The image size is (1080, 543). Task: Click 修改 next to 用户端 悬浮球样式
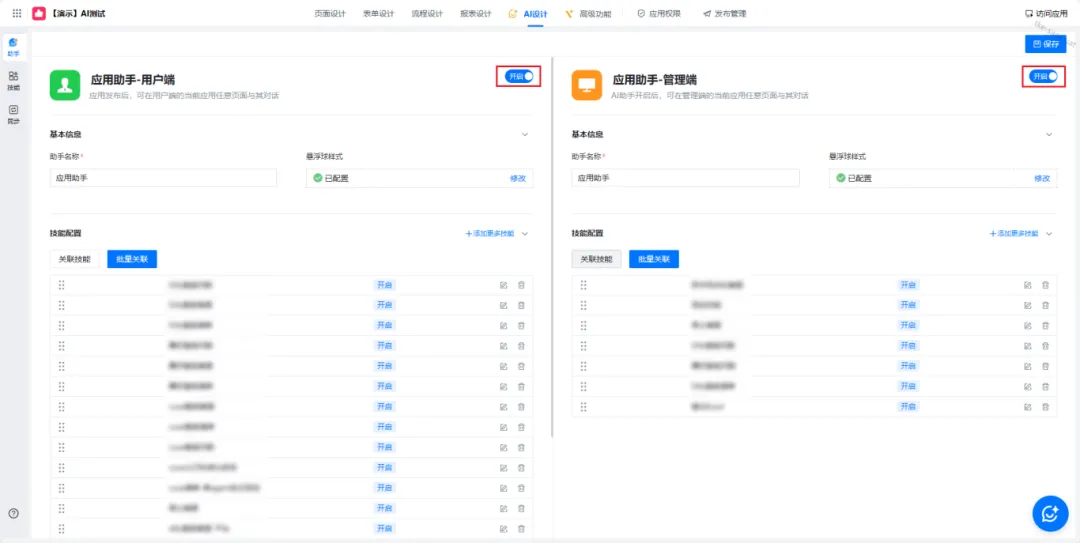coord(517,178)
